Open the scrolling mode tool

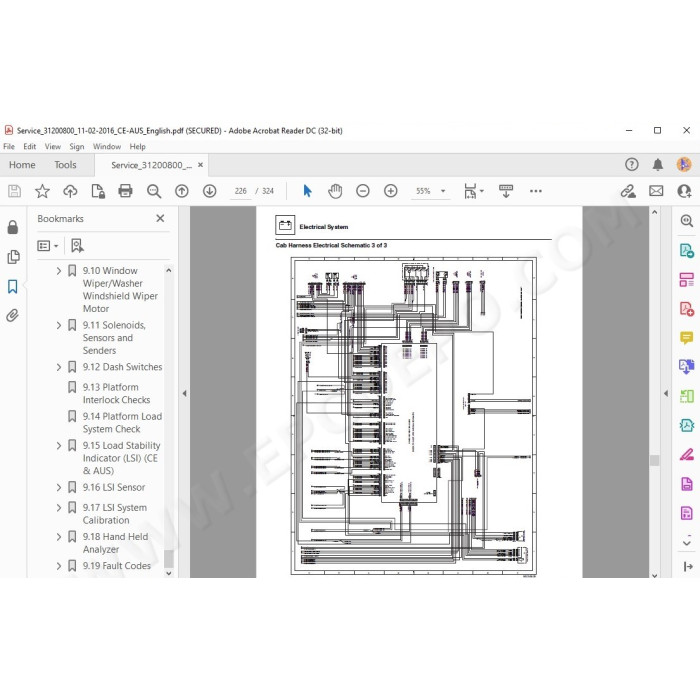point(506,191)
